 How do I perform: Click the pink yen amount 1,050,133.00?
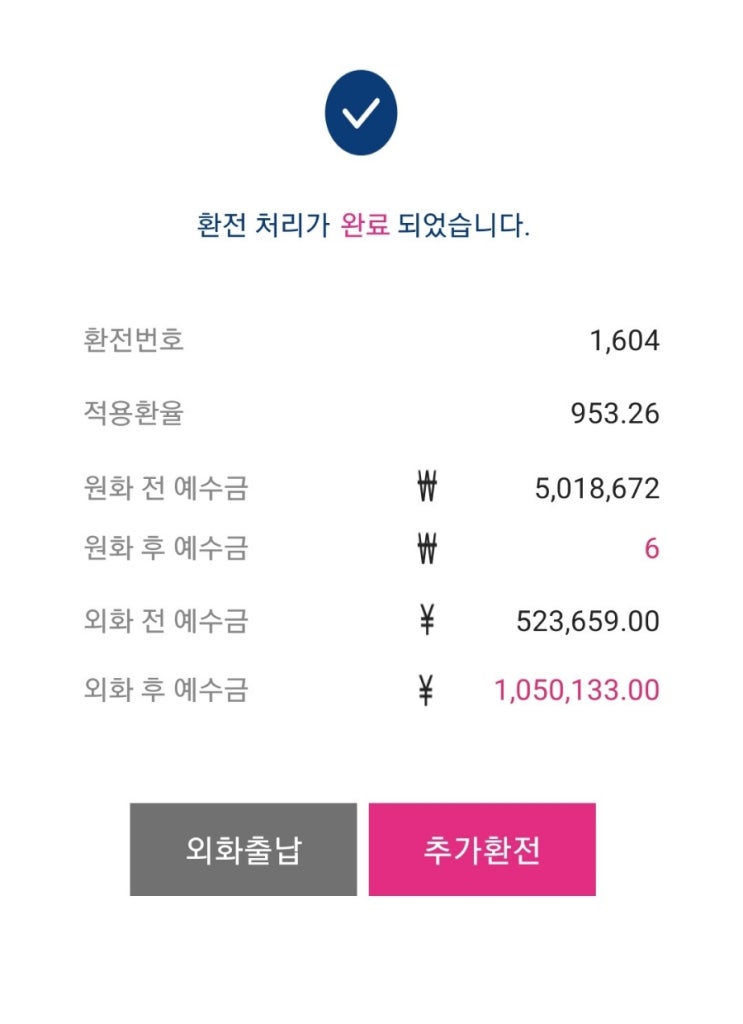coord(577,690)
